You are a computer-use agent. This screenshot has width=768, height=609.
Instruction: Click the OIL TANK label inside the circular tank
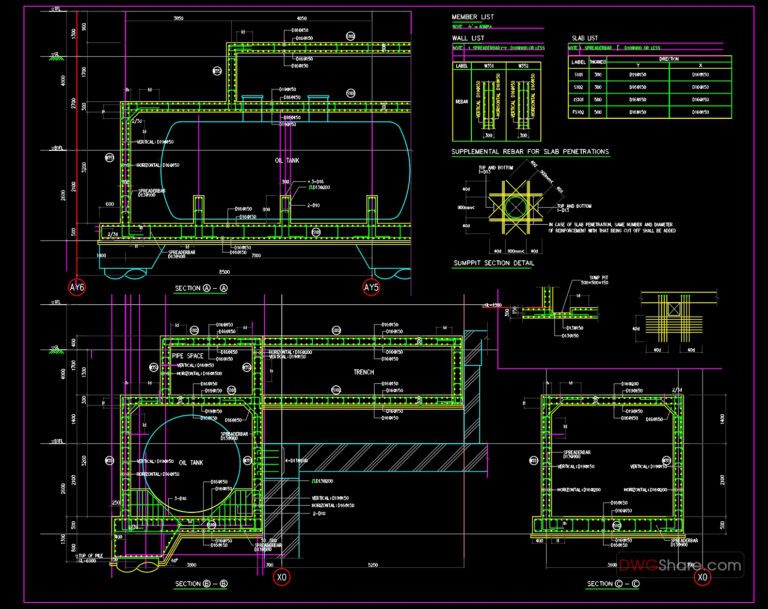[191, 463]
